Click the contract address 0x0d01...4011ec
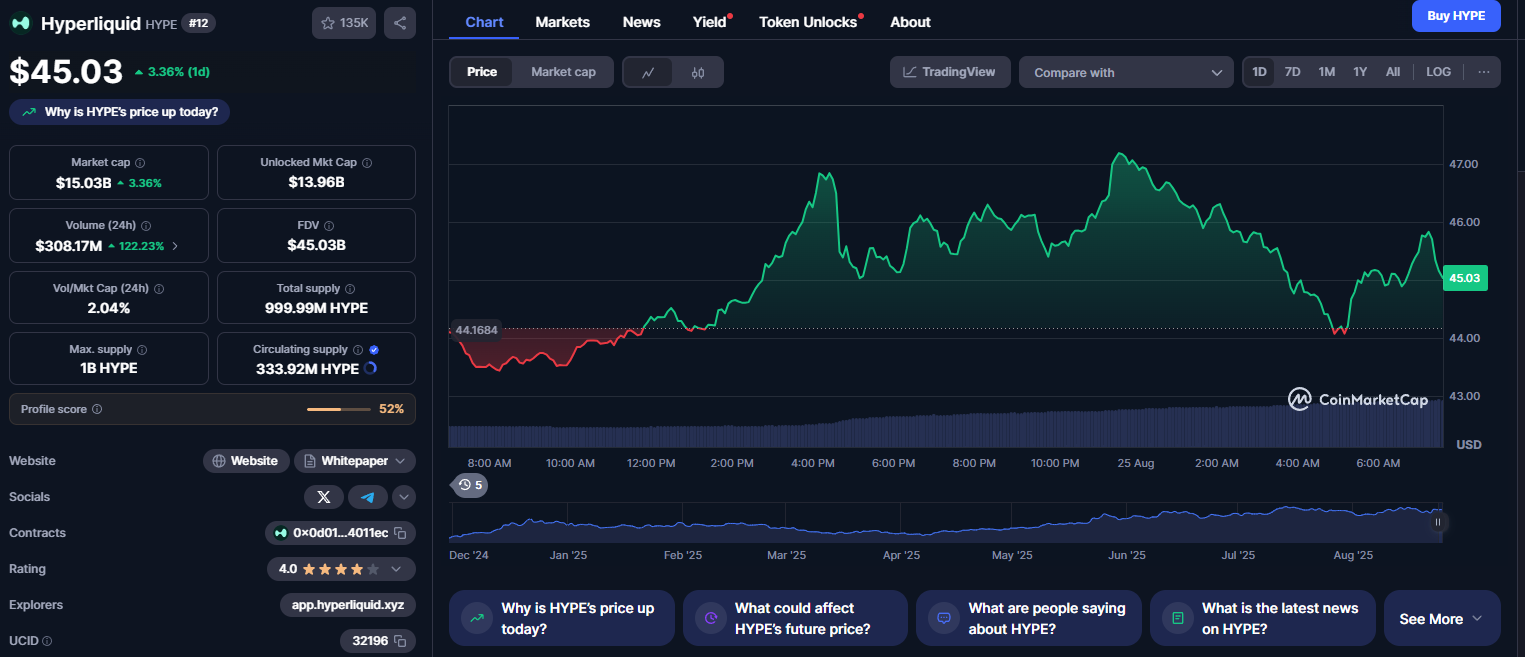Screen dimensions: 1525x657 tap(341, 533)
